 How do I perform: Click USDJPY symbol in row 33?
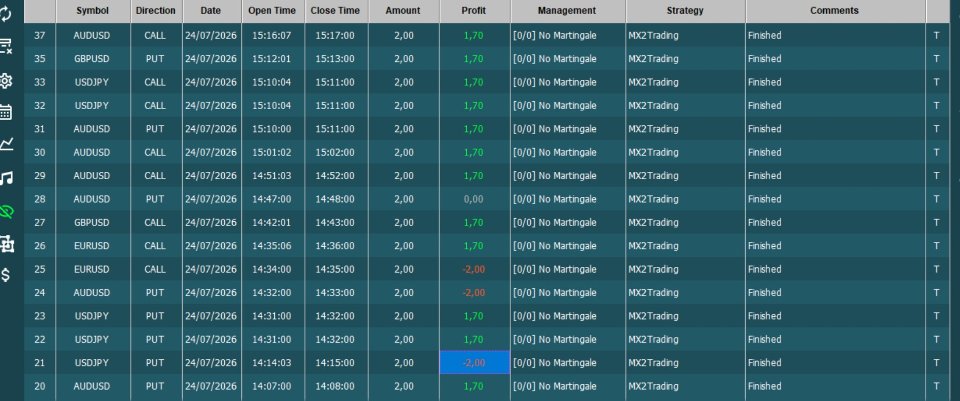tap(92, 82)
